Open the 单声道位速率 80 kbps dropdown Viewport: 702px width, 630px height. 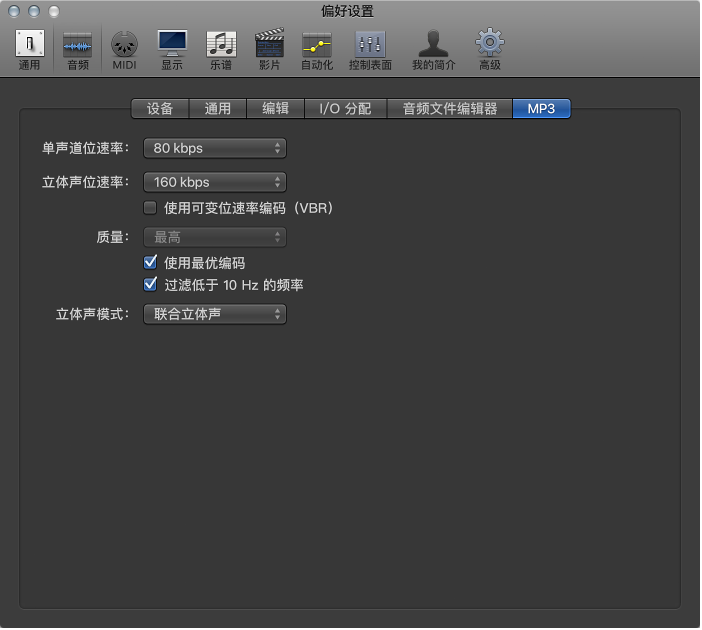pyautogui.click(x=215, y=148)
